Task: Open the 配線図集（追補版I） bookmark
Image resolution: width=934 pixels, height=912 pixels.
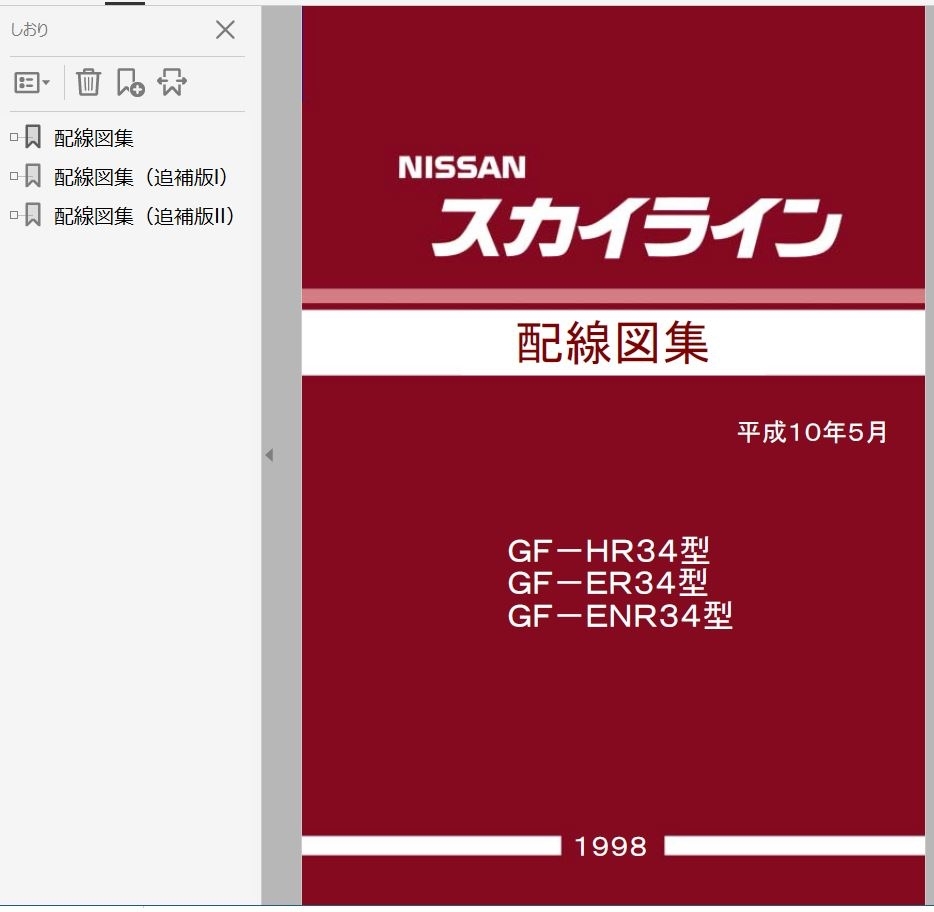Action: click(141, 177)
